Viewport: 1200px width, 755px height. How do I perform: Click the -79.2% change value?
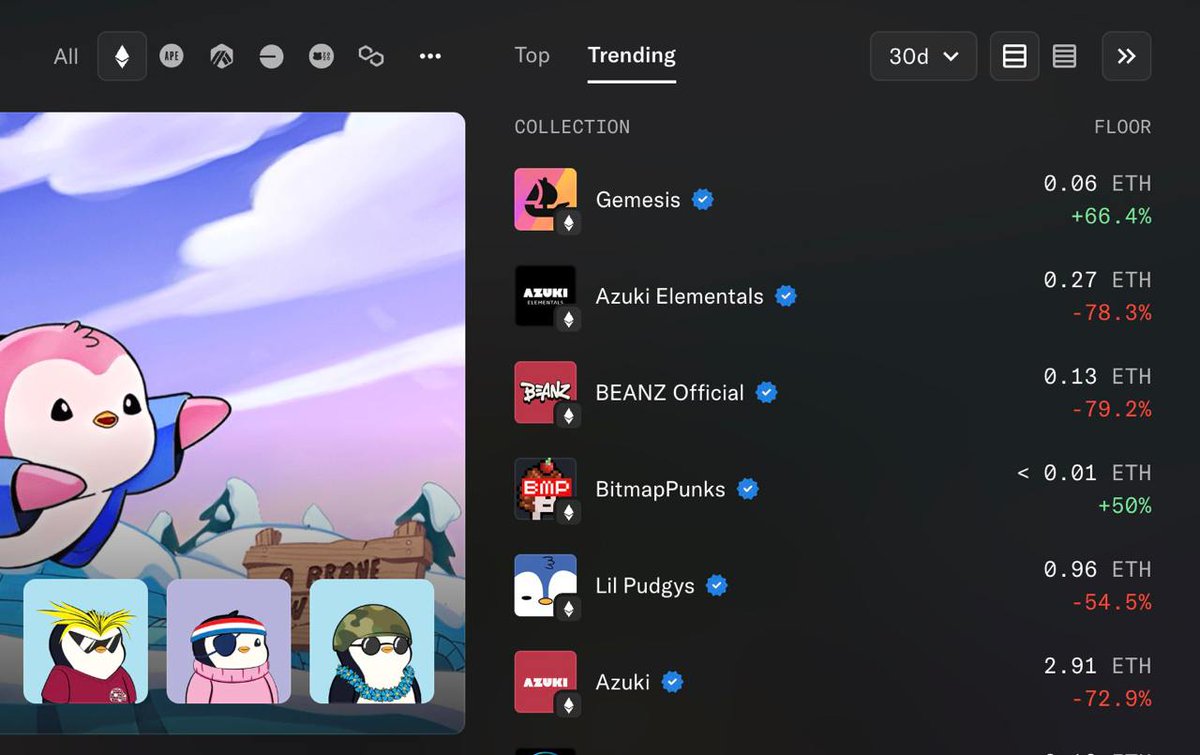(1111, 409)
